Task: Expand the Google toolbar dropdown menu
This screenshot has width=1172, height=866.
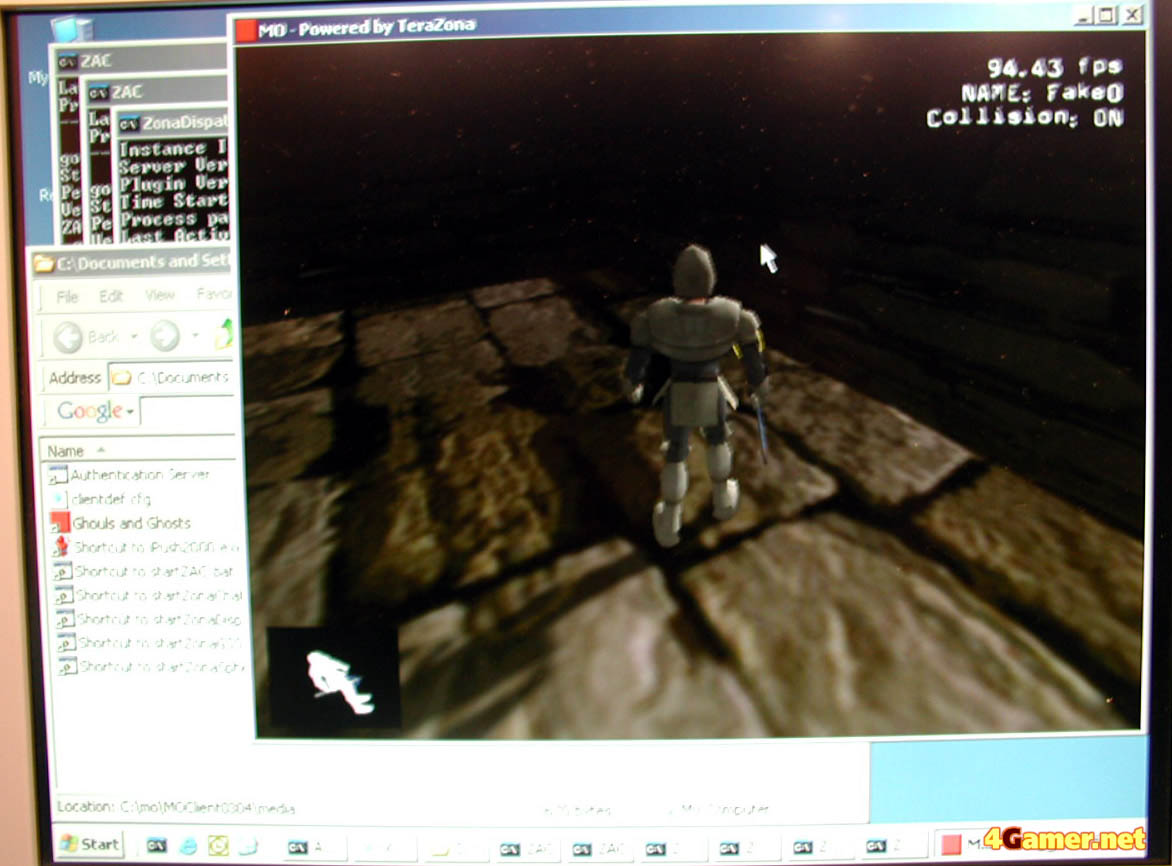Action: click(131, 411)
